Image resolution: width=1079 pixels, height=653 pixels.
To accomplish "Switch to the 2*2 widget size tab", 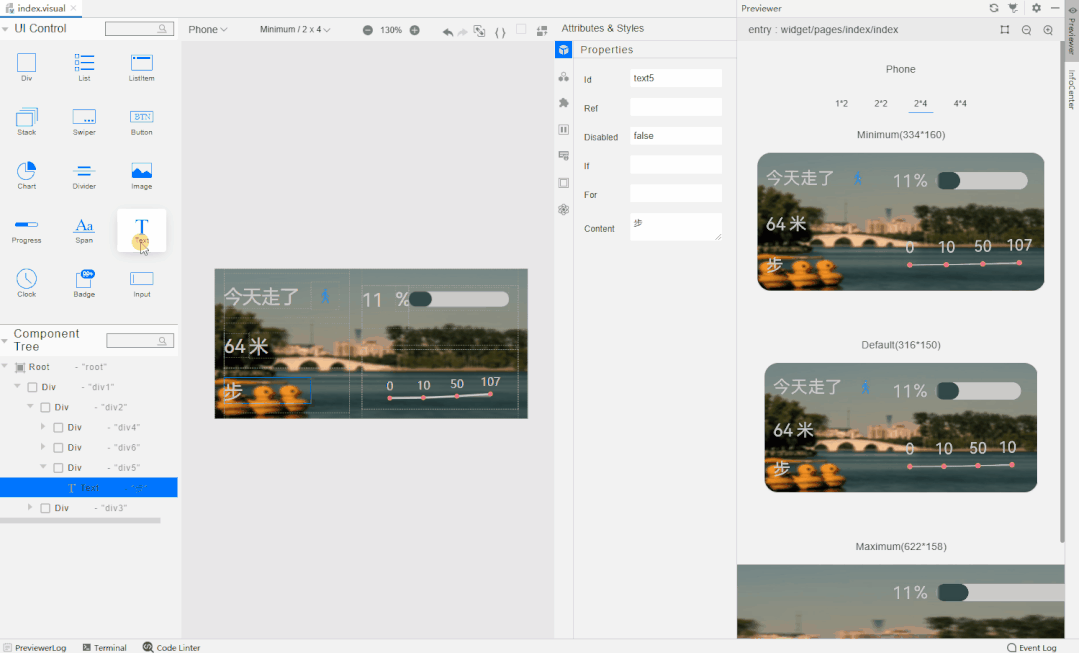I will (x=881, y=104).
